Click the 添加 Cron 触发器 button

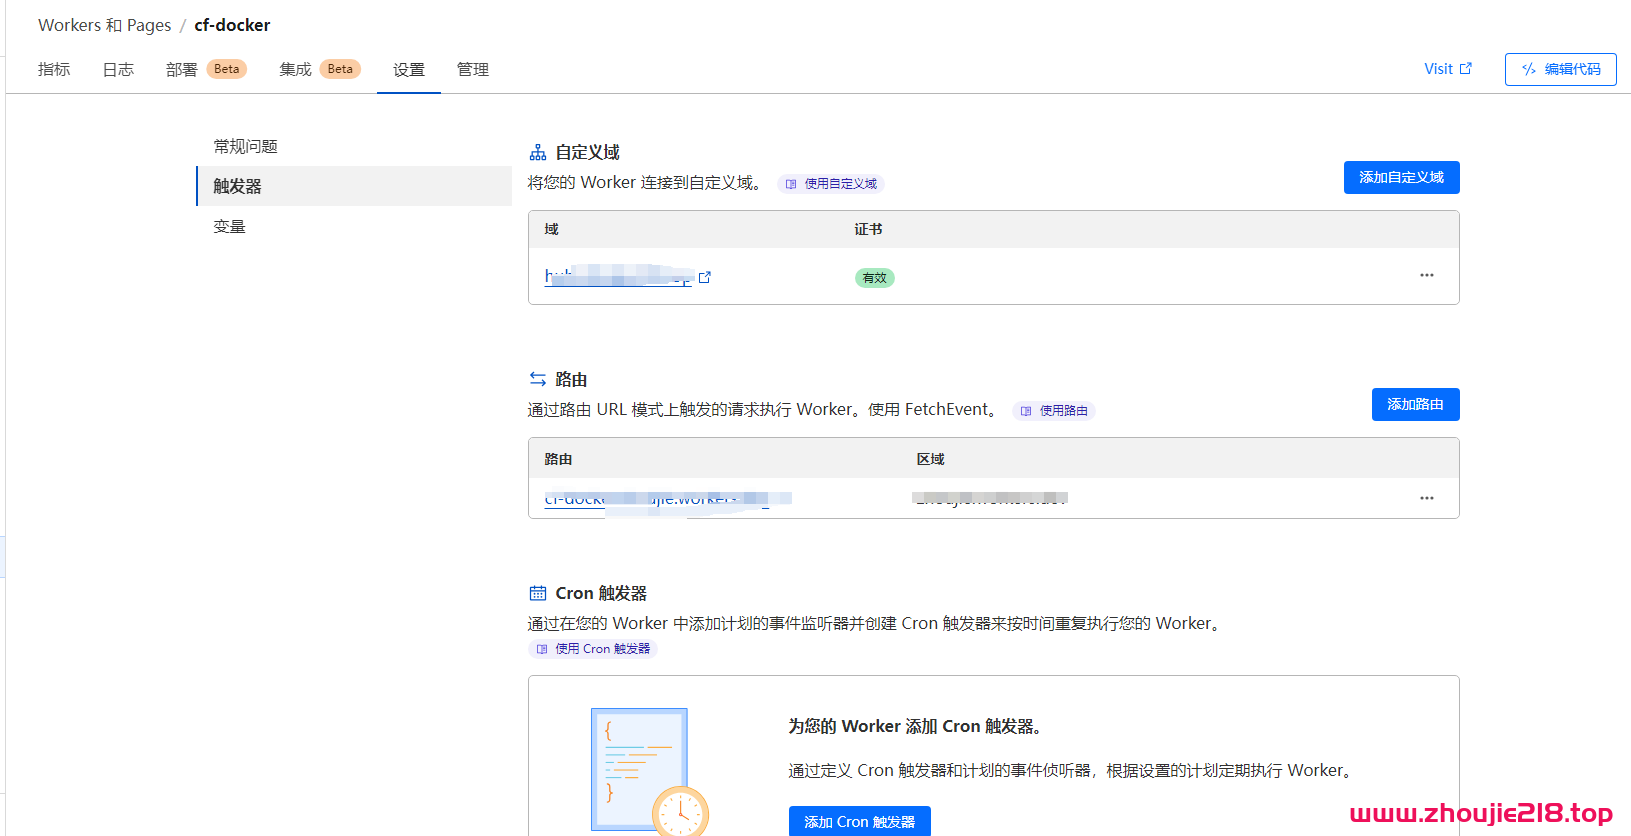point(859,821)
